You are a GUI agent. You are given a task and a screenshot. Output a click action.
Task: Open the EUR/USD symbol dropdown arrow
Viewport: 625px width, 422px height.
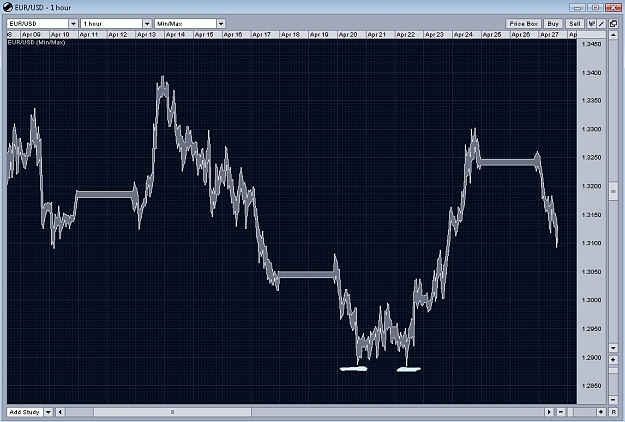coord(73,24)
